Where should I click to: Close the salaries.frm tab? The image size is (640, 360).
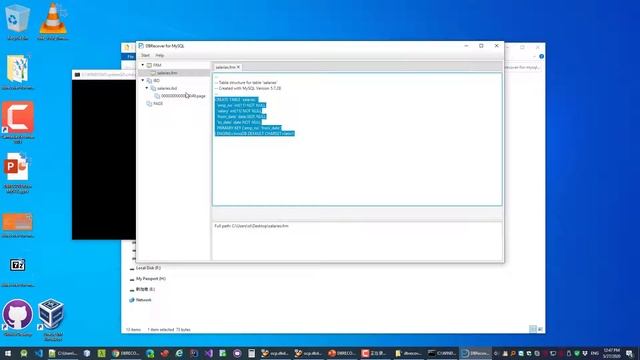238,67
